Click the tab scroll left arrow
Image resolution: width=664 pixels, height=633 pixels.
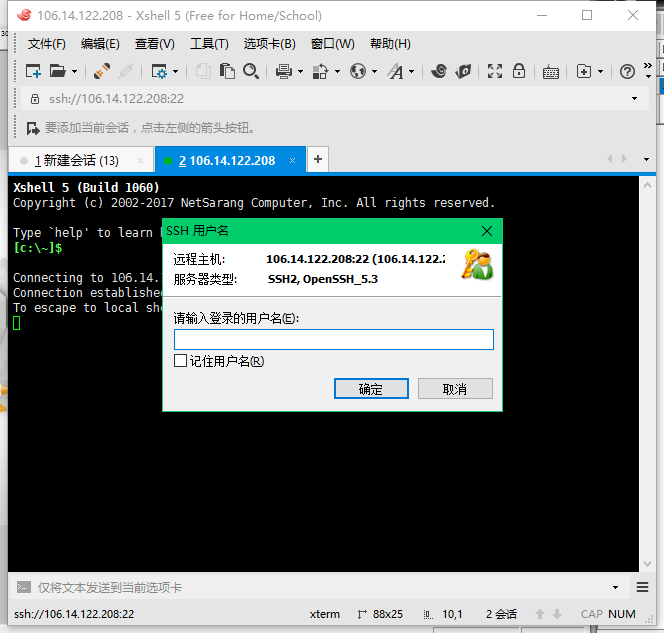pos(610,159)
